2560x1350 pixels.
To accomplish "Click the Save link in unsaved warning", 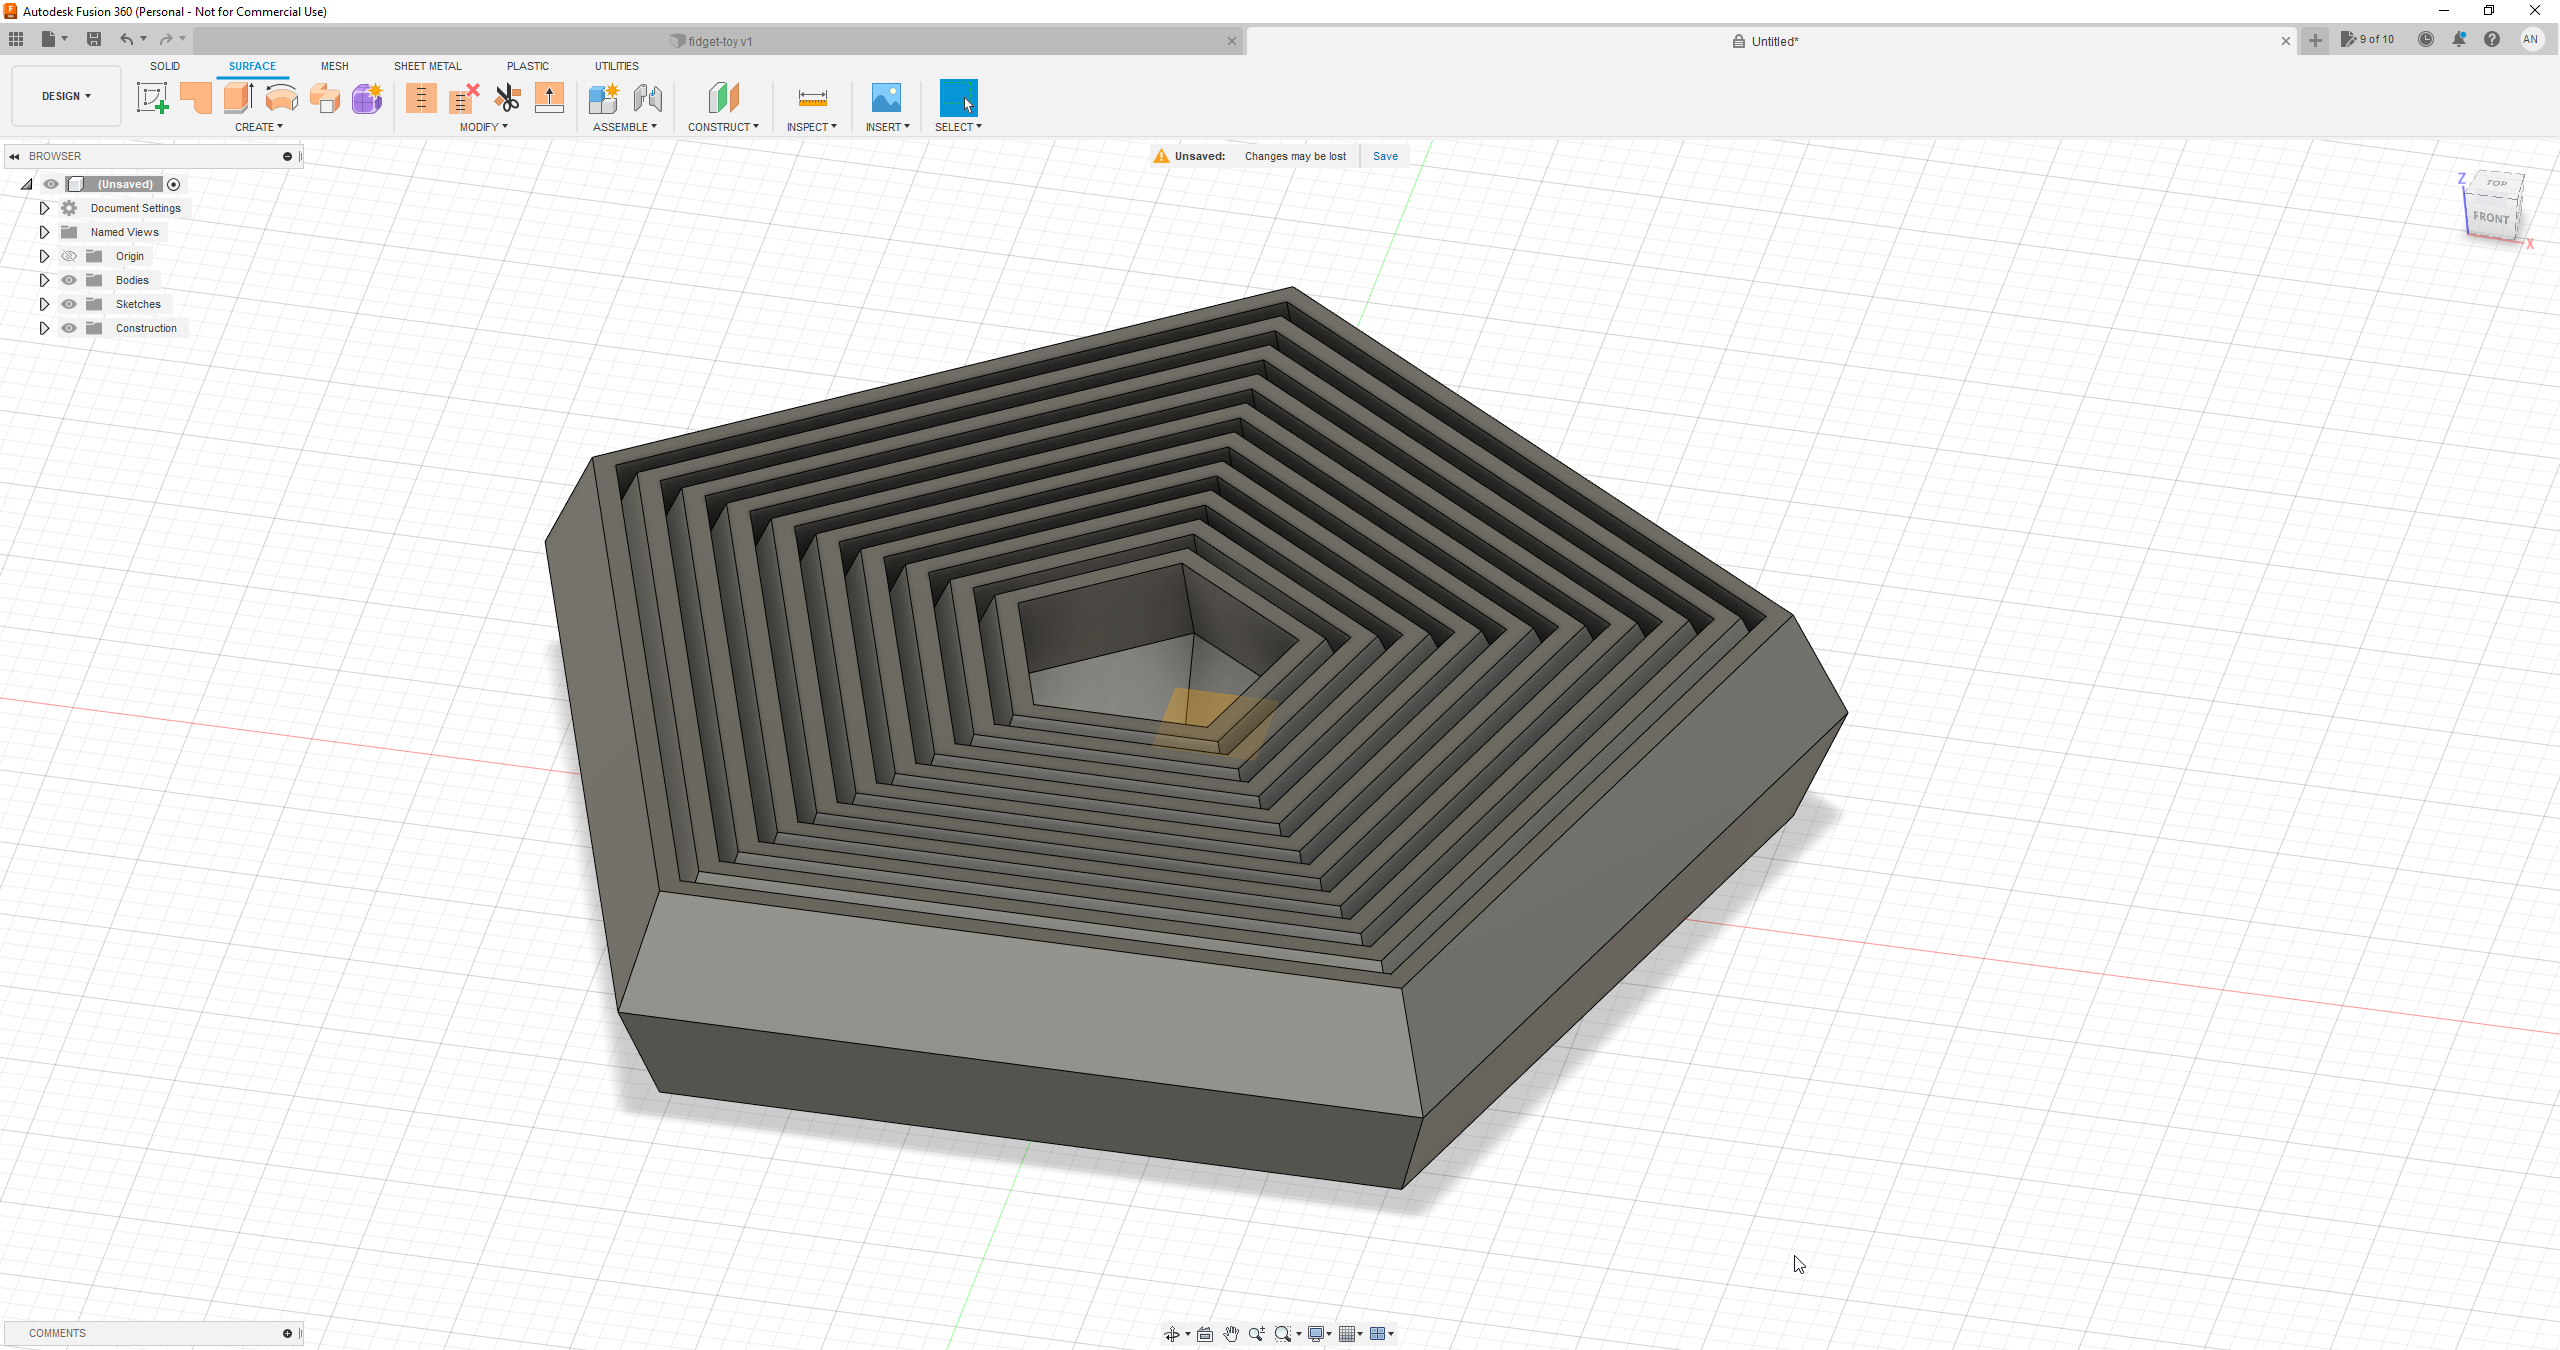I will (x=1385, y=156).
